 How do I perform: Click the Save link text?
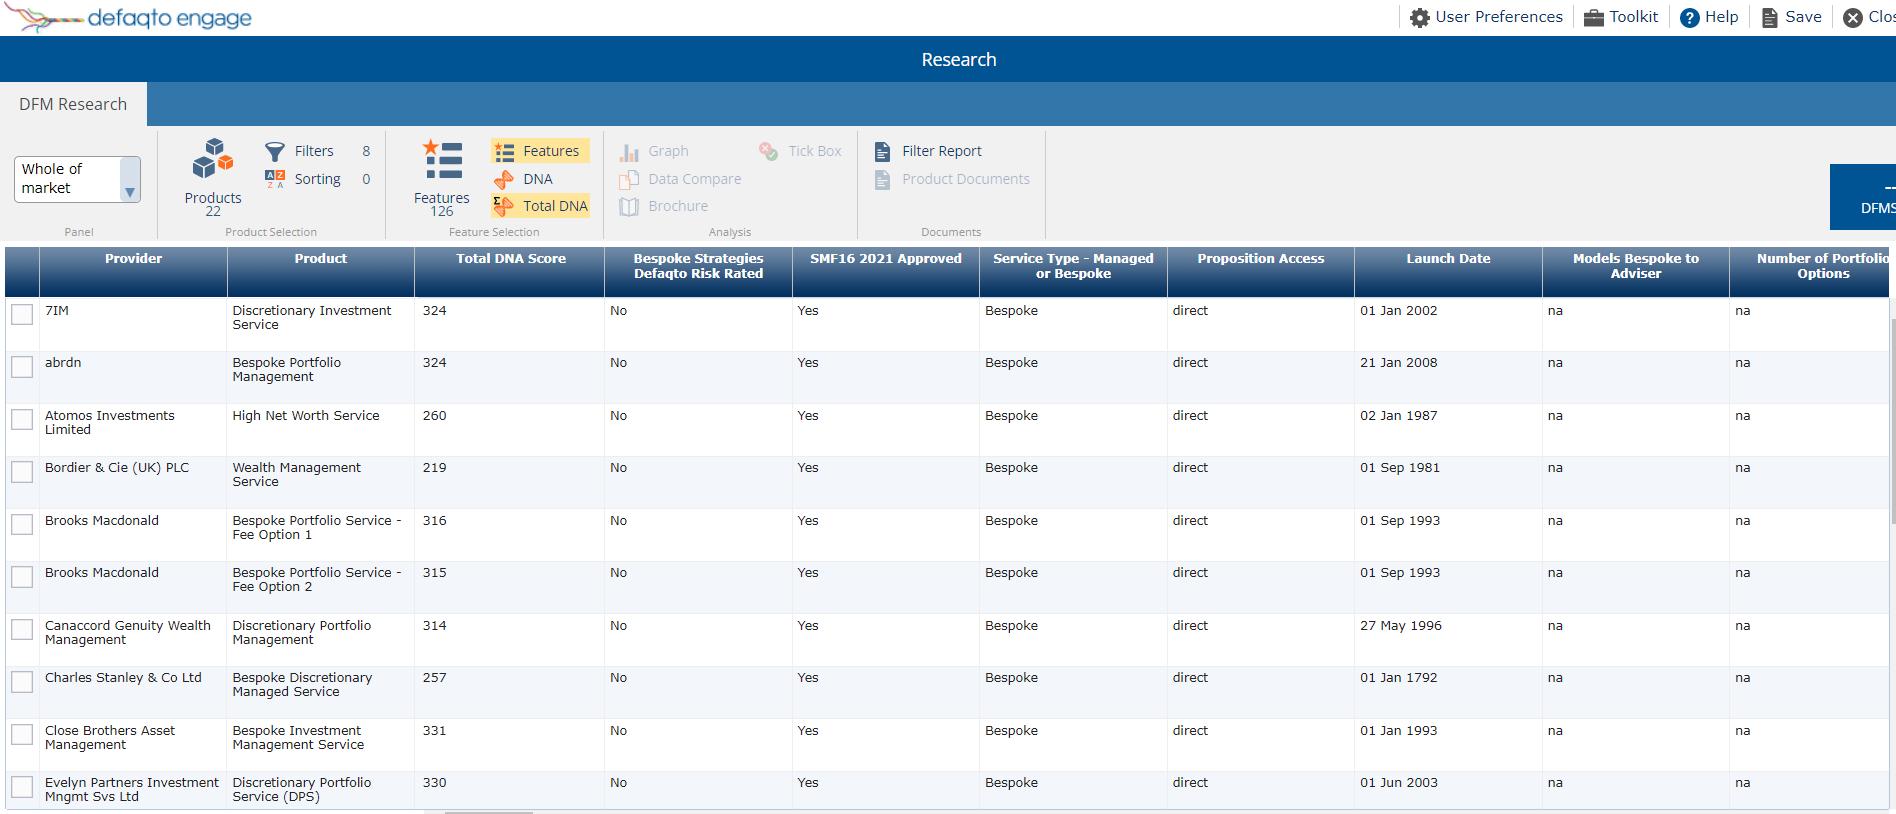click(x=1804, y=17)
